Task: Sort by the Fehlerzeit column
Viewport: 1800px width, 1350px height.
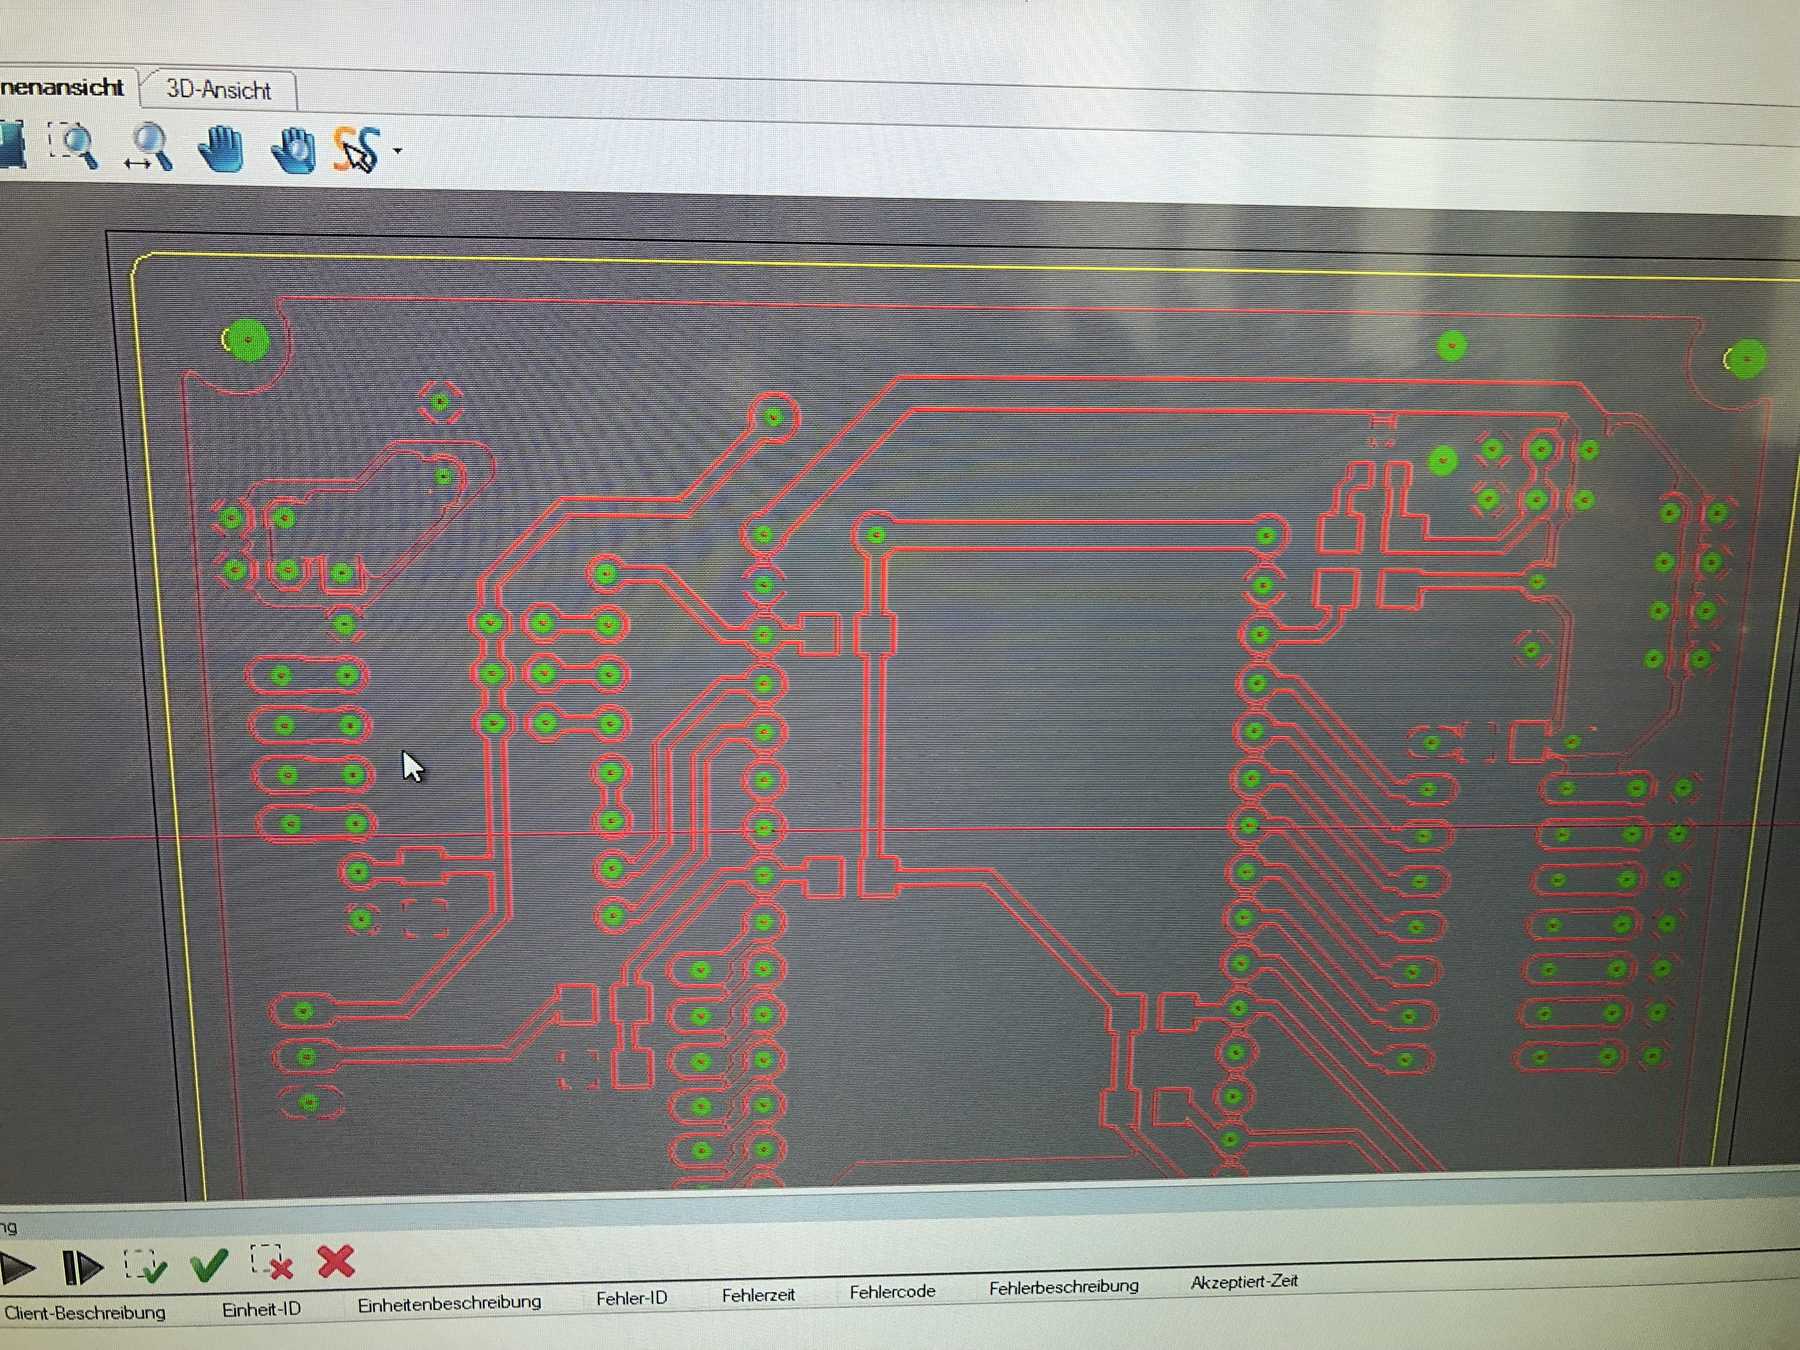Action: 758,1295
